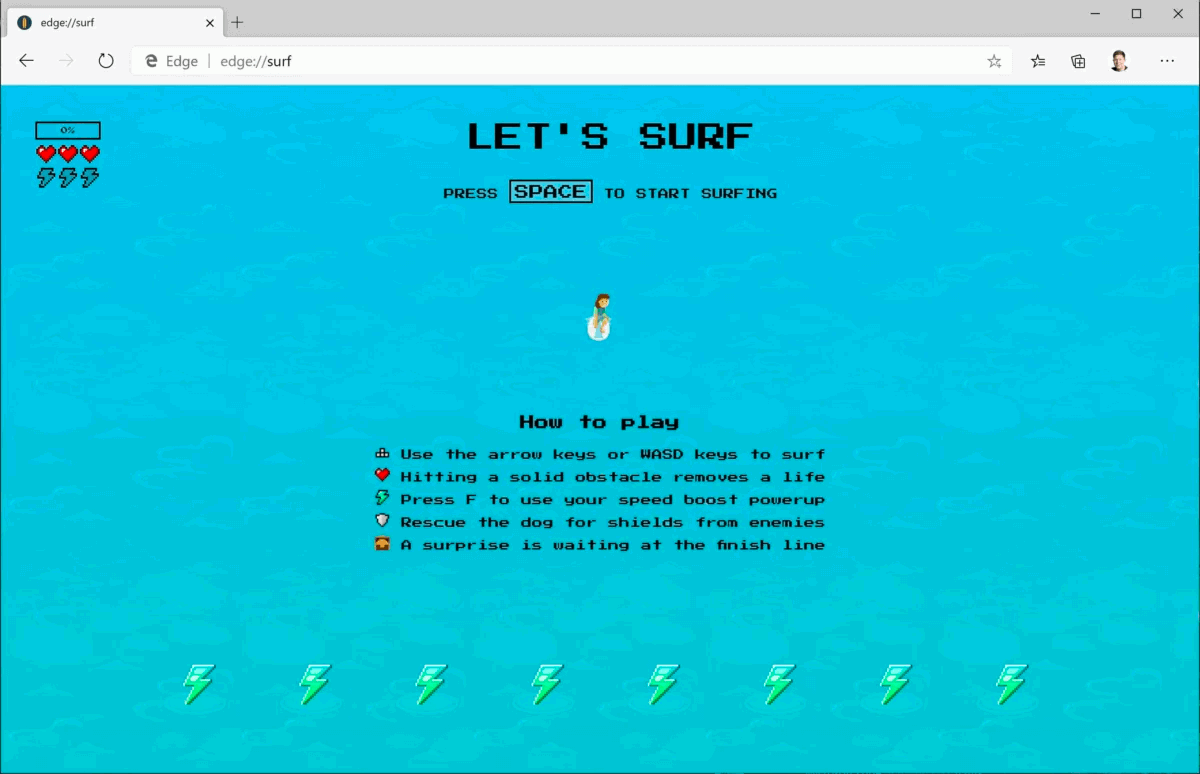The image size is (1200, 774).
Task: Click the page refresh button
Action: [106, 61]
